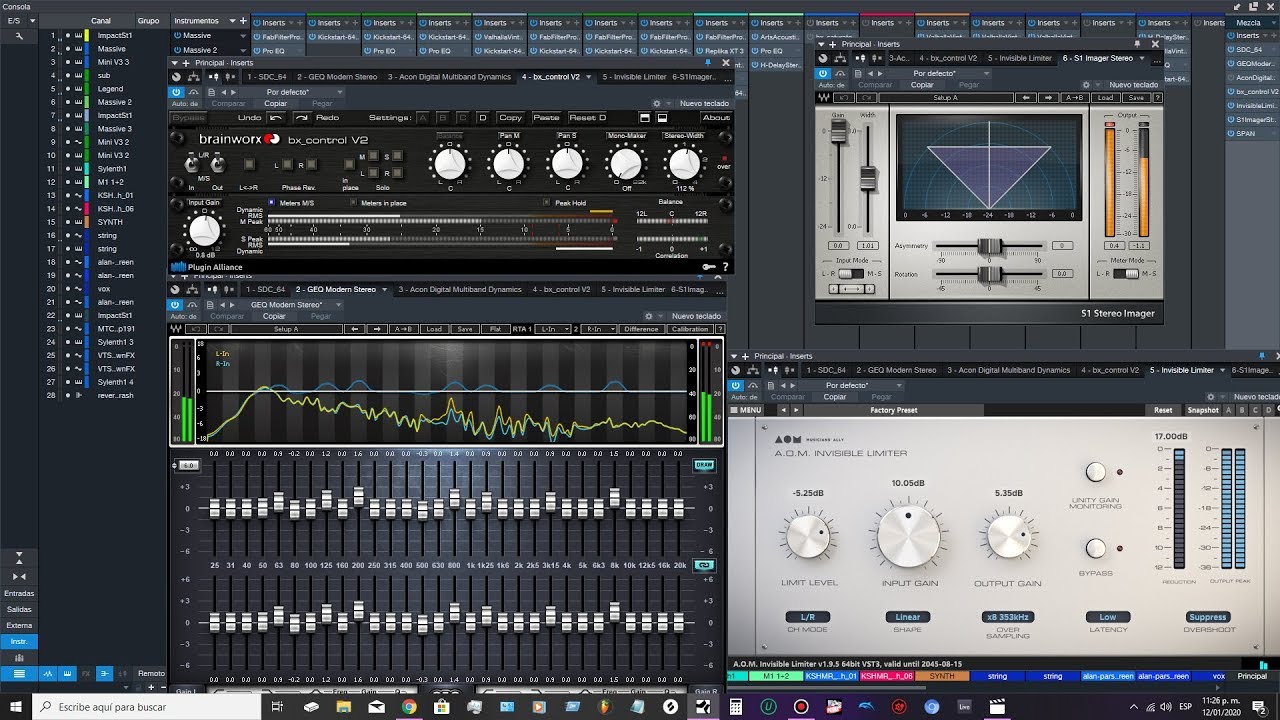Click the wrench icon in the Consola panel
Viewport: 1280px width, 720px height.
click(19, 36)
